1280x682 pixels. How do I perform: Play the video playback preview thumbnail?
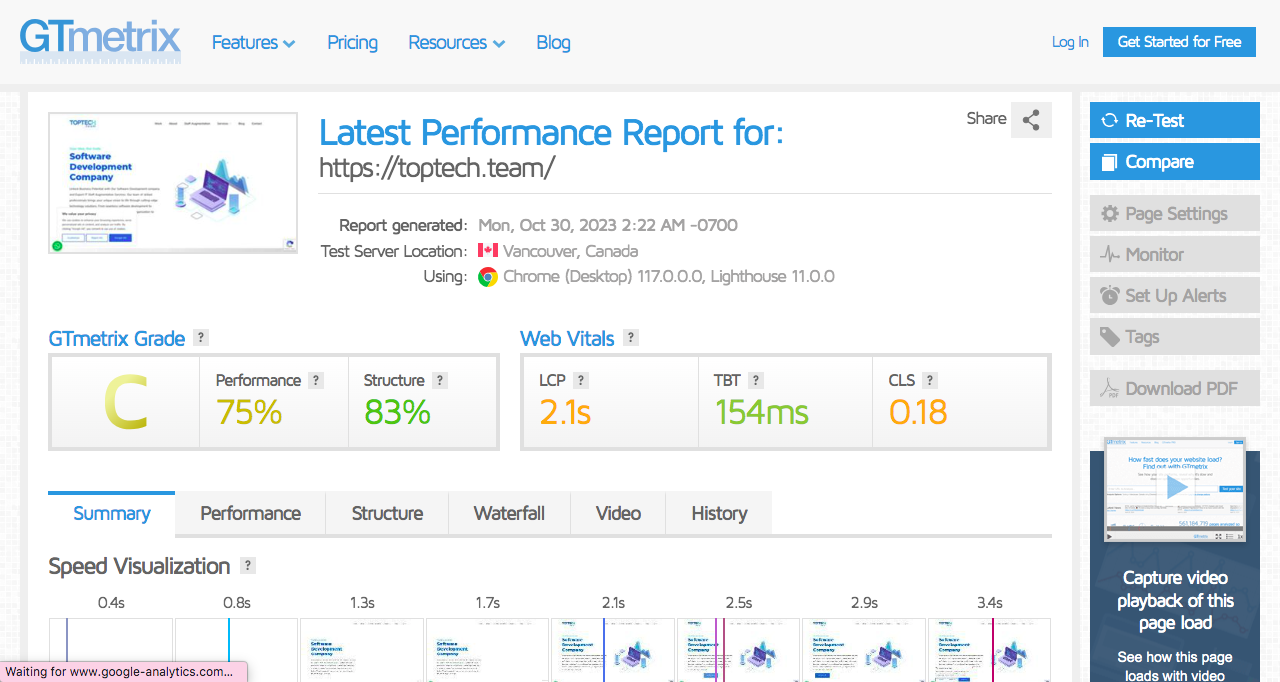pyautogui.click(x=1175, y=489)
